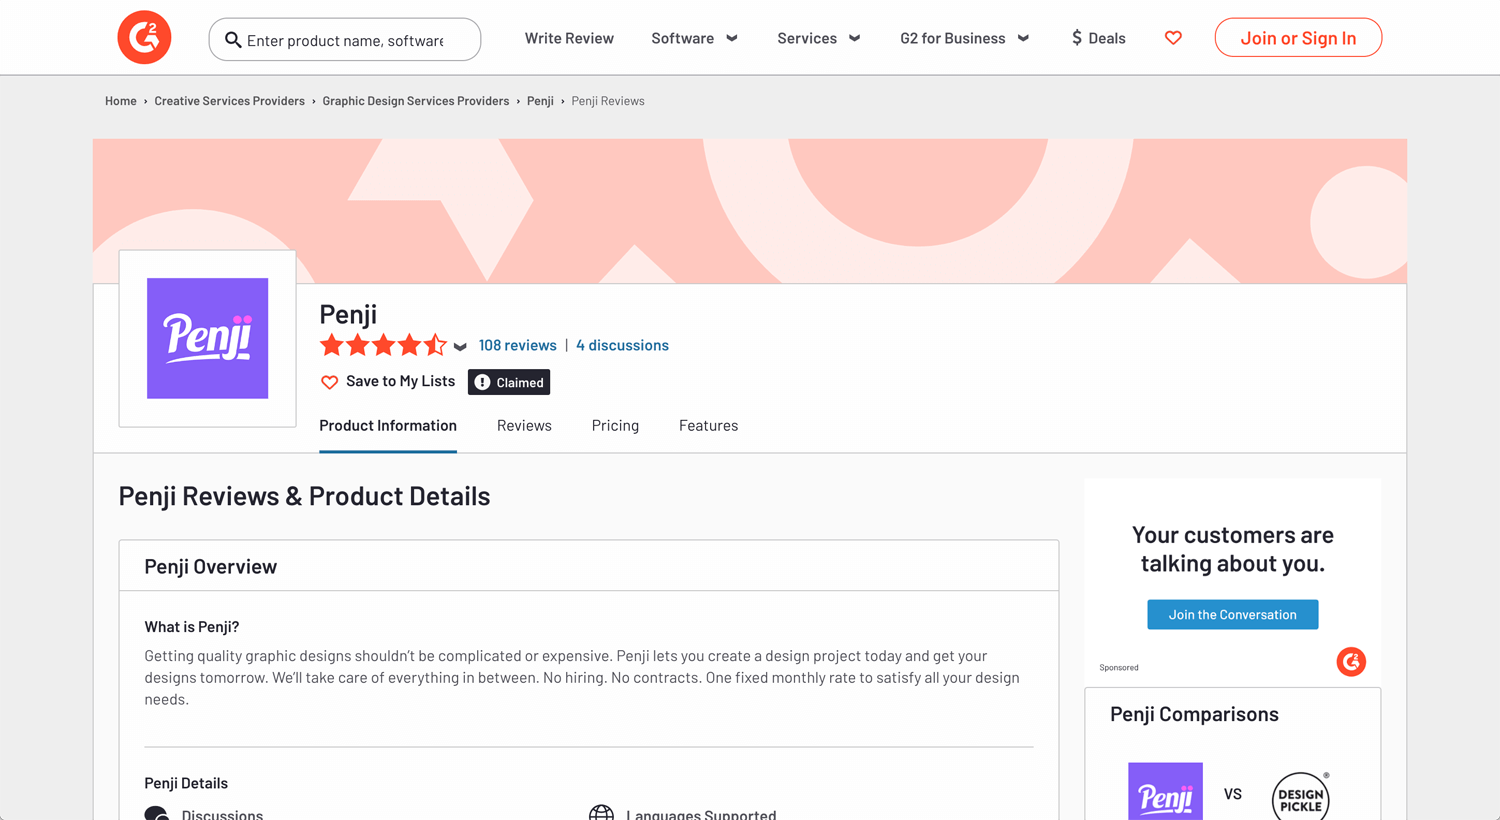This screenshot has width=1500, height=820.
Task: Go to Home breadcrumb link
Action: click(x=121, y=101)
